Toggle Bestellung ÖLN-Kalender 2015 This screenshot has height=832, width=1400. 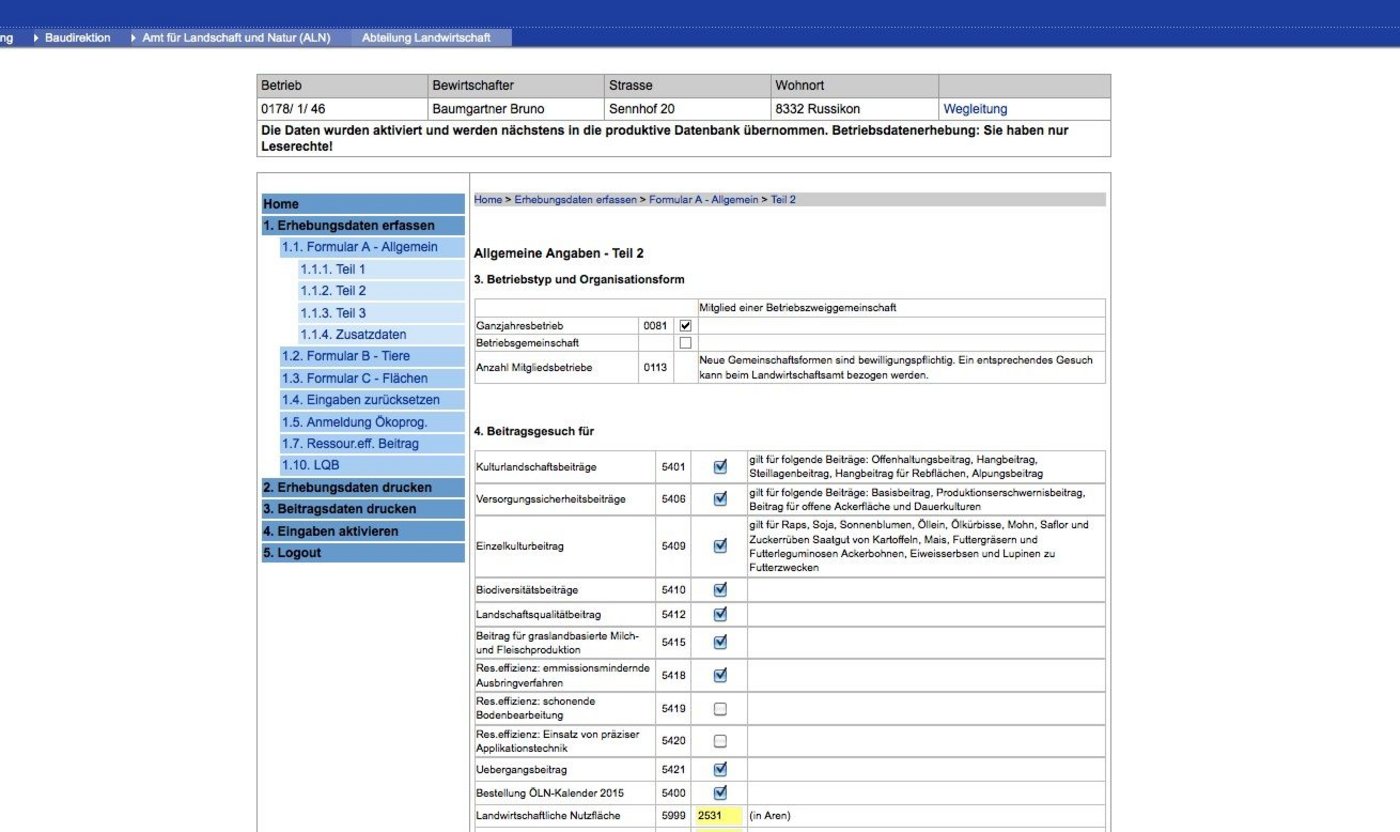coord(718,792)
